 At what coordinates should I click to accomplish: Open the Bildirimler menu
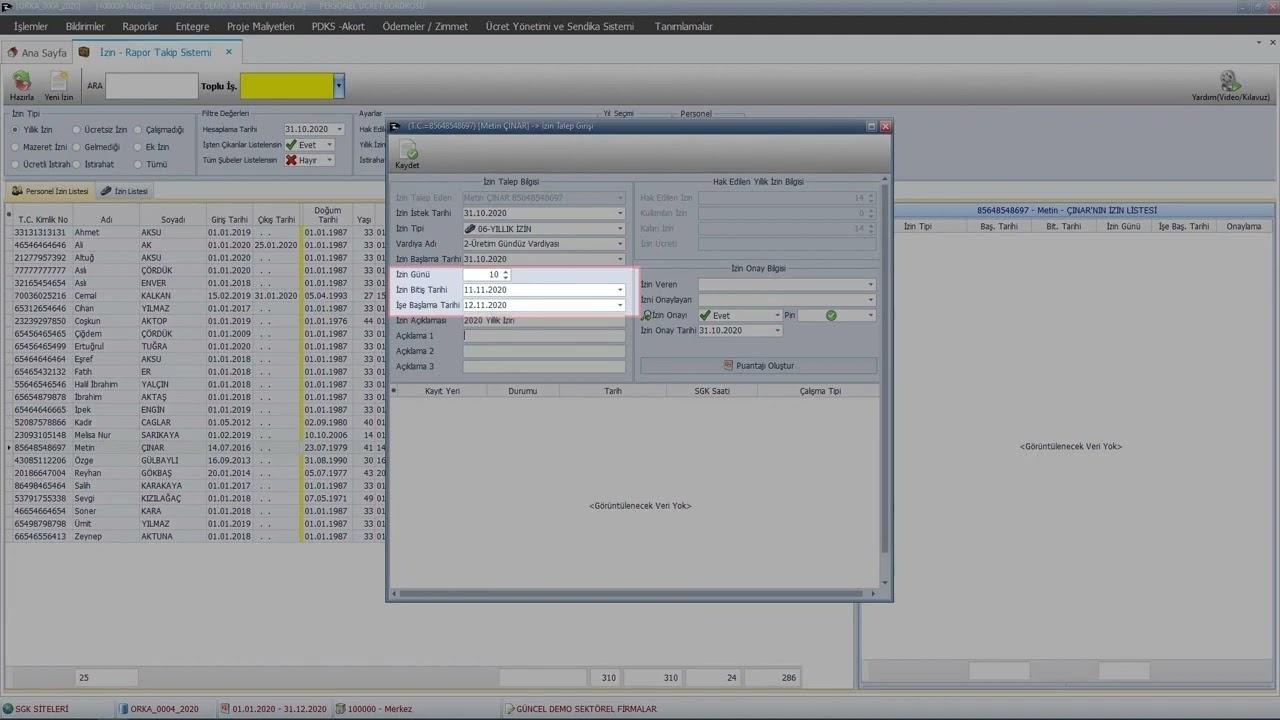85,26
